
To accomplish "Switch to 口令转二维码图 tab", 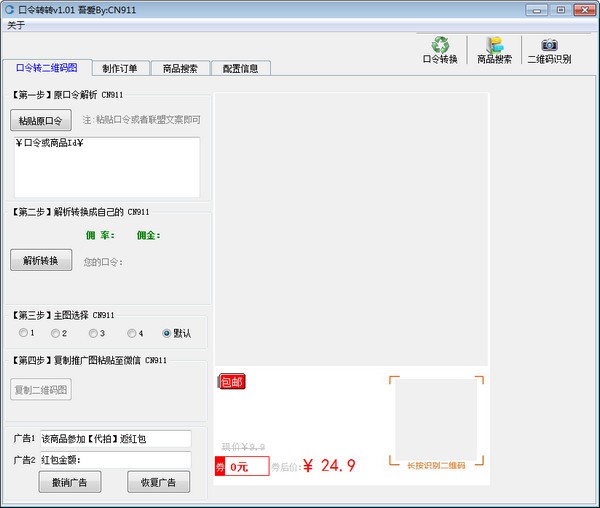I will click(x=47, y=68).
